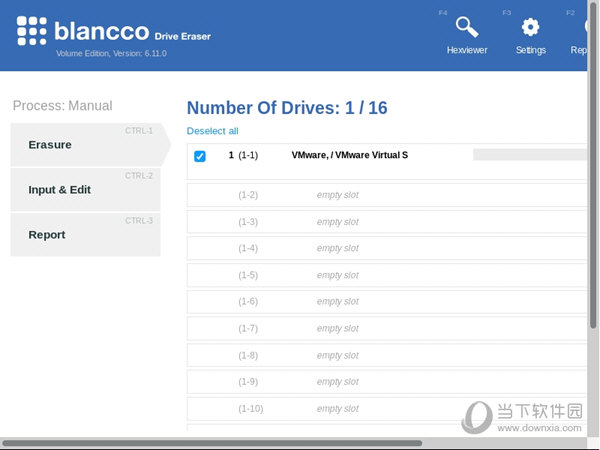Image resolution: width=600 pixels, height=450 pixels.
Task: Click the 1 (1-1) drive number label
Action: pyautogui.click(x=243, y=155)
